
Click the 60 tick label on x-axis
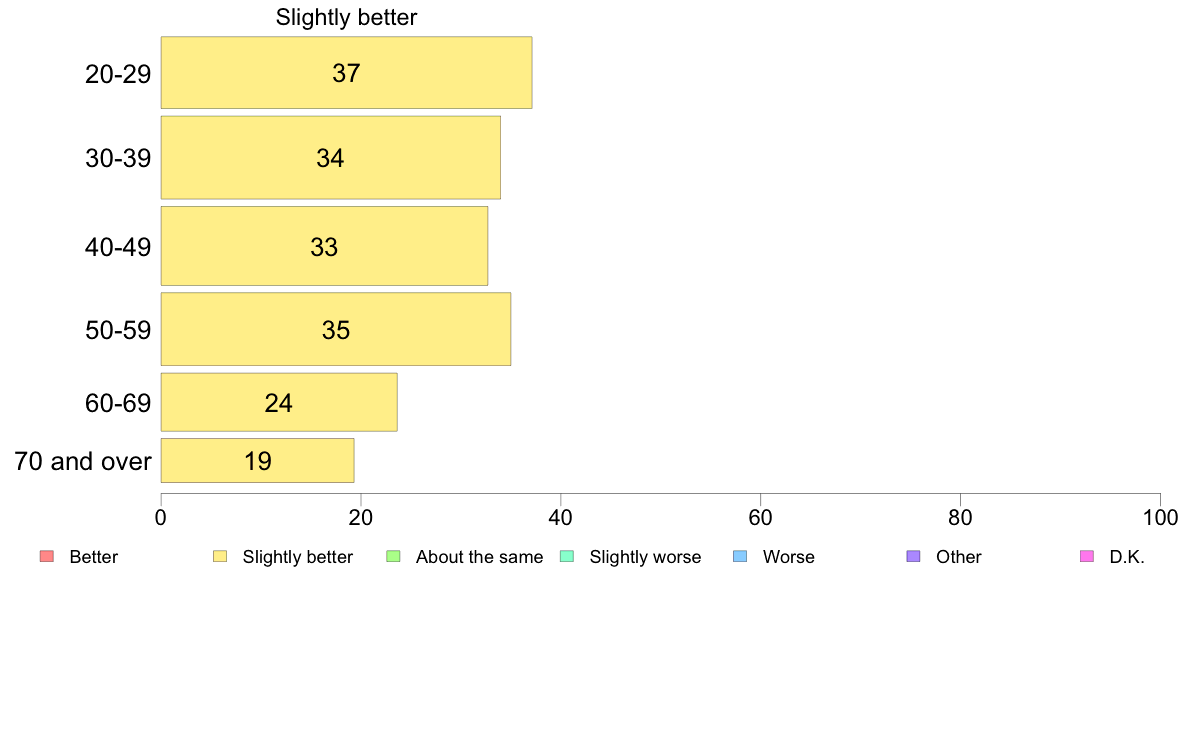point(760,518)
